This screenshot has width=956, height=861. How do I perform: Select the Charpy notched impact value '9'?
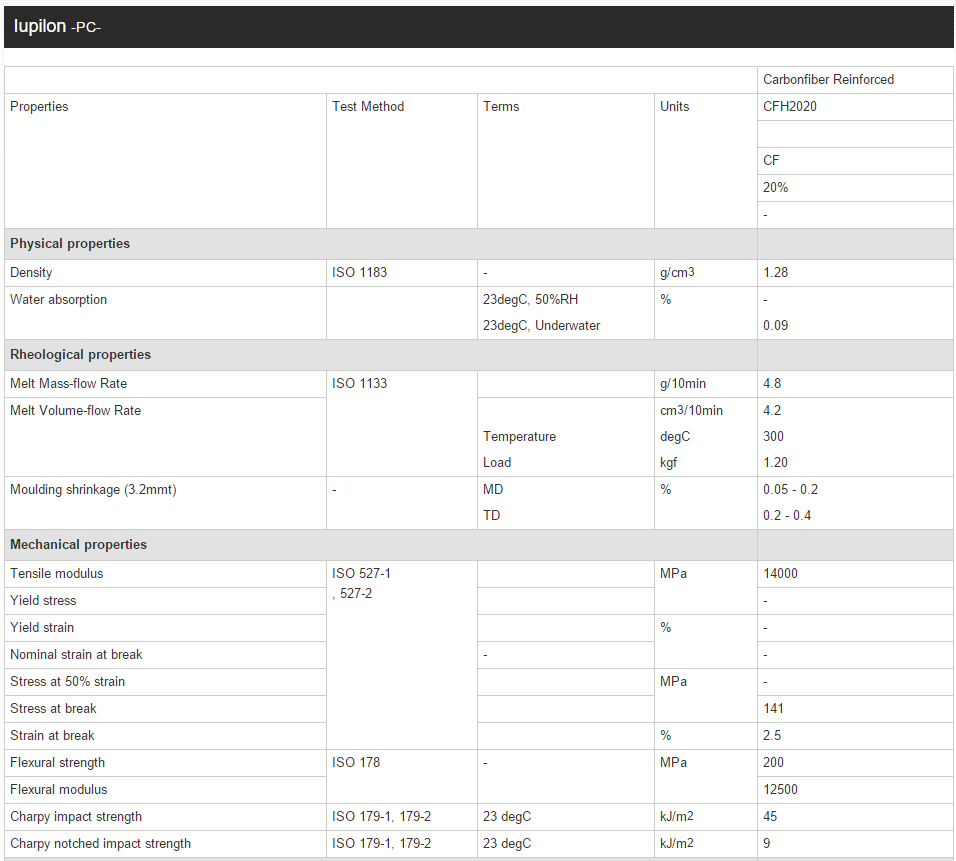tap(766, 844)
